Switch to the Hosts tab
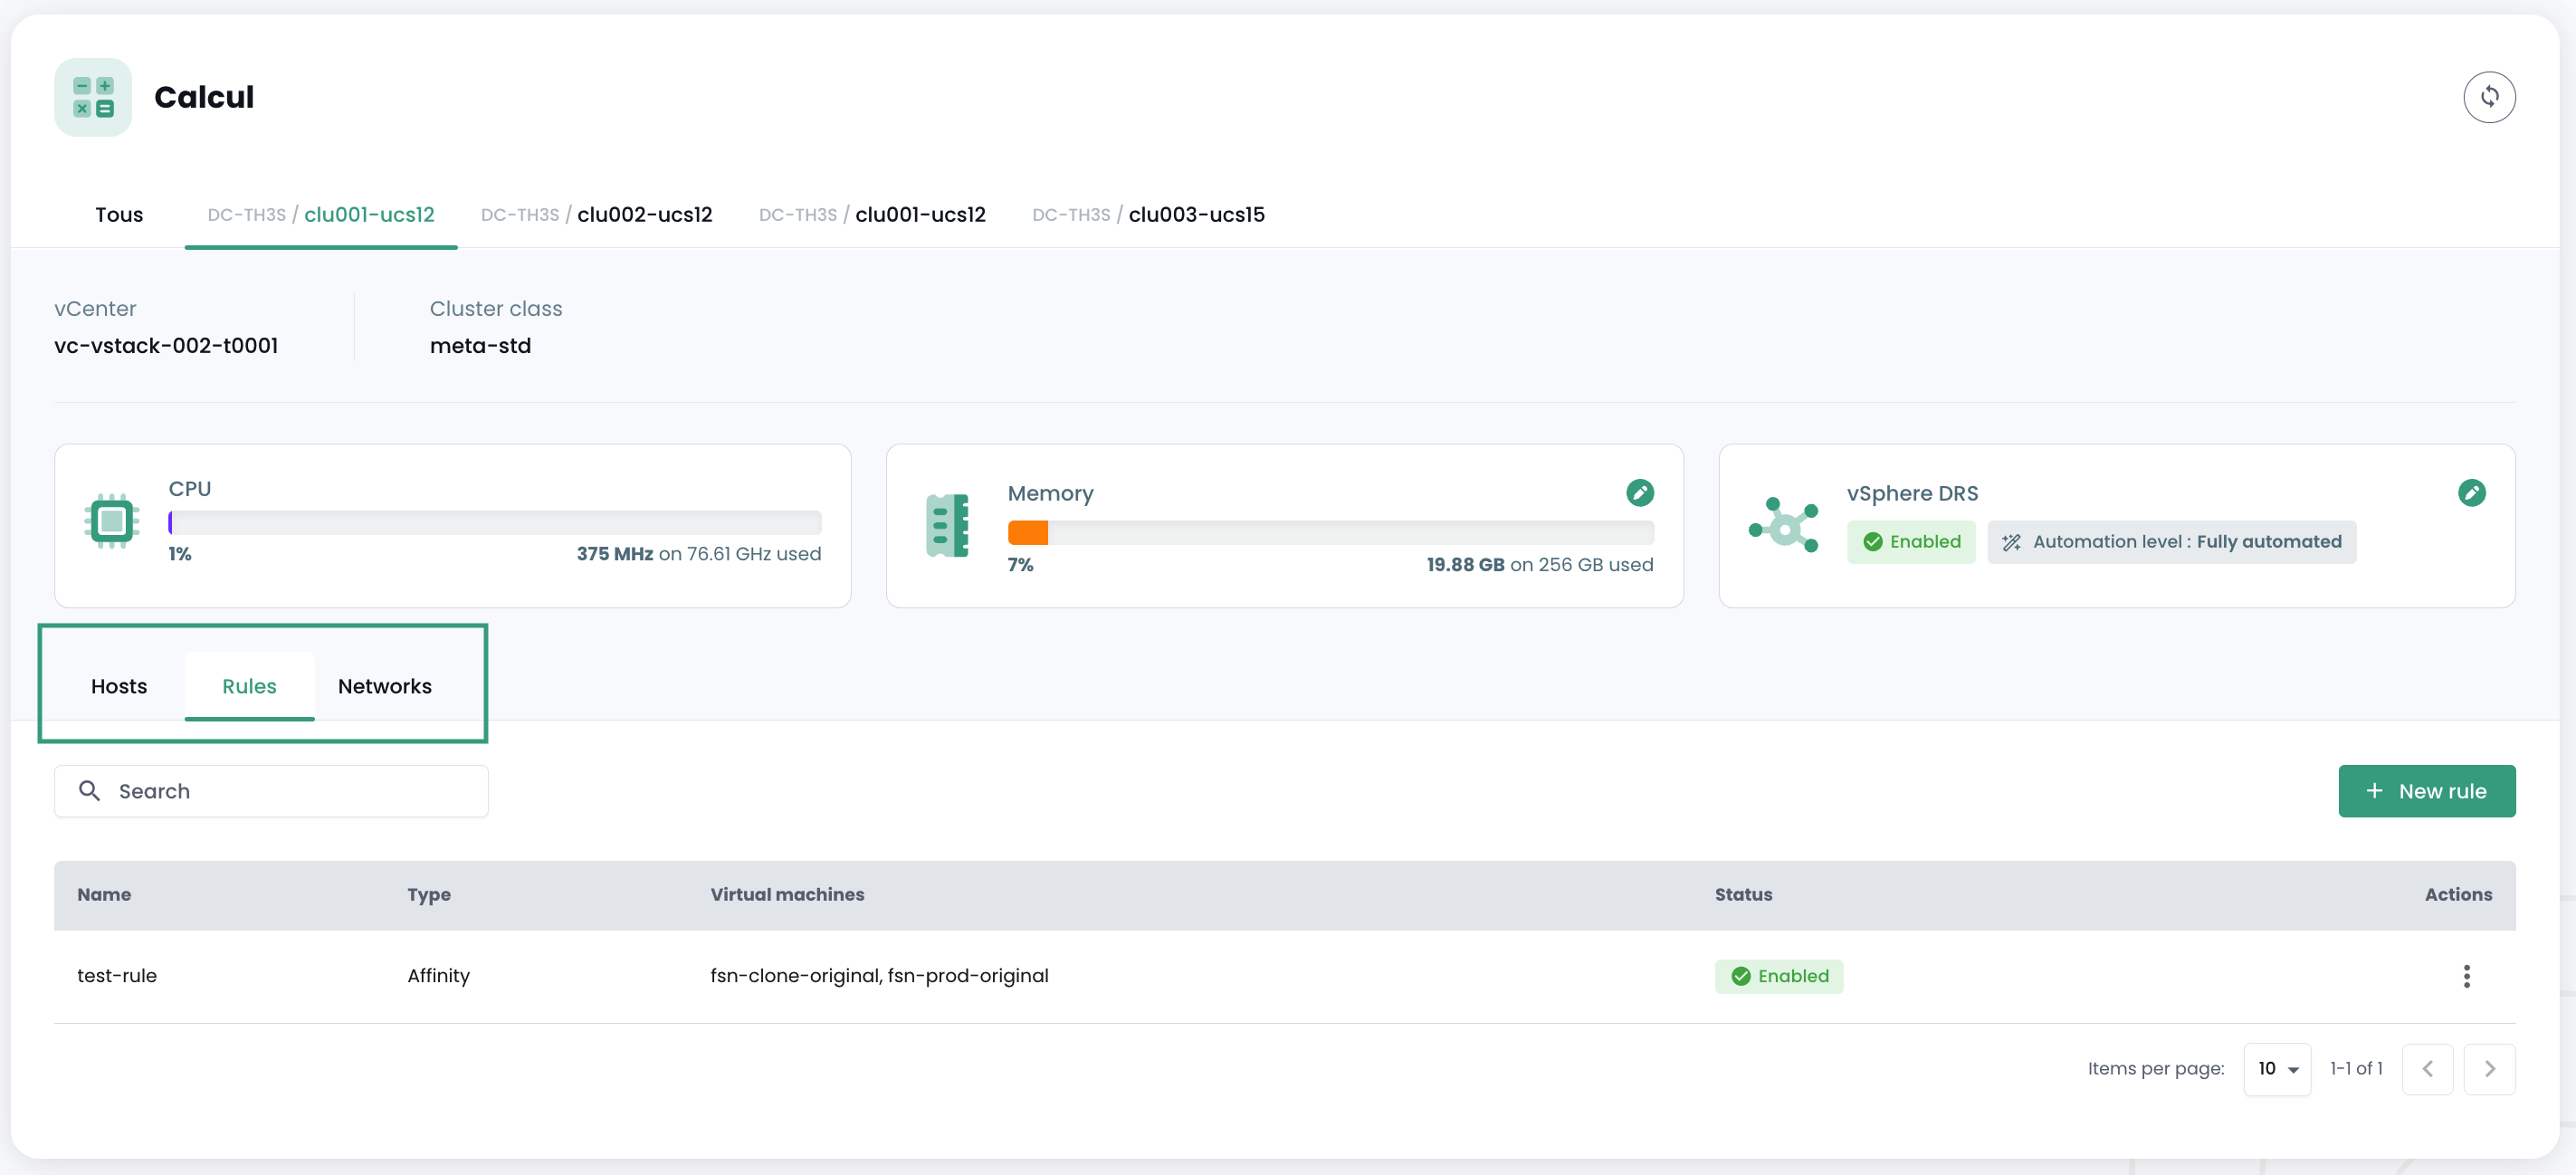The image size is (2576, 1175). click(x=119, y=686)
